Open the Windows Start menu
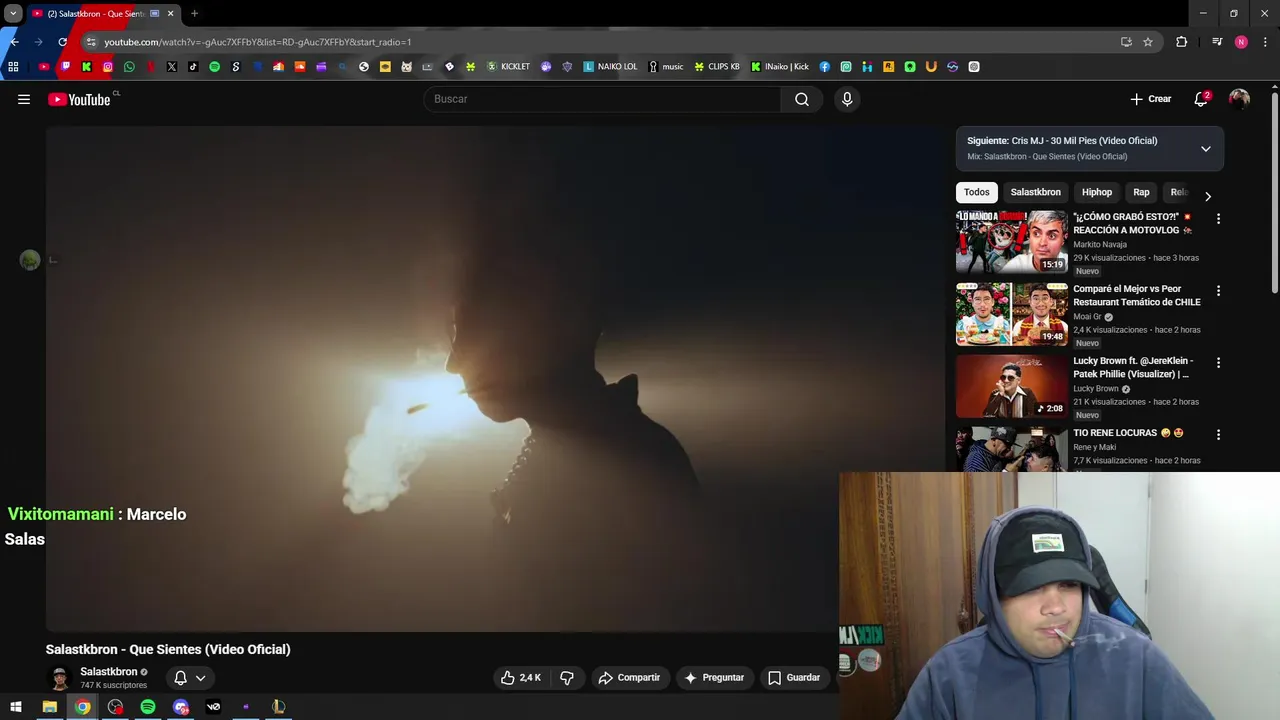1280x720 pixels. (x=16, y=707)
